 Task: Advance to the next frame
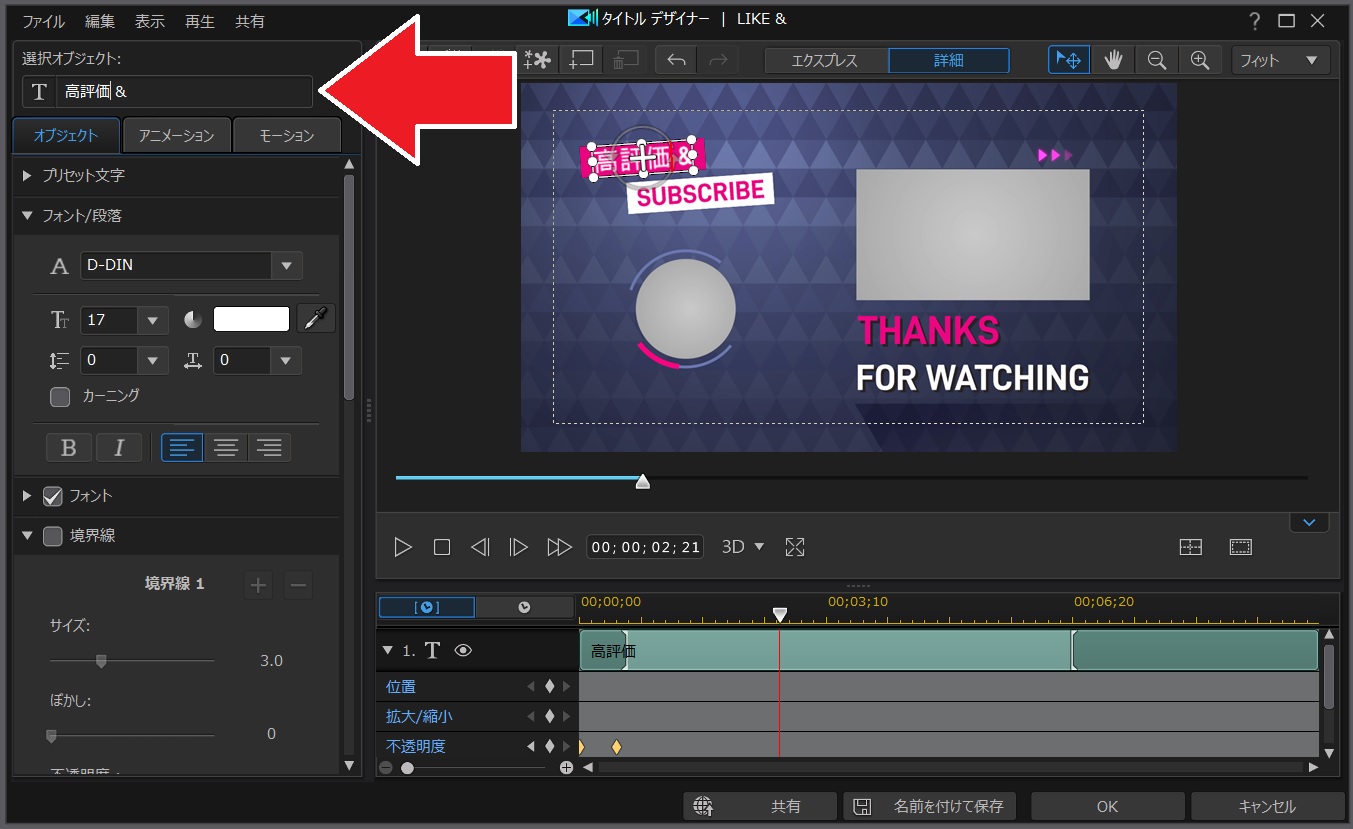point(518,547)
